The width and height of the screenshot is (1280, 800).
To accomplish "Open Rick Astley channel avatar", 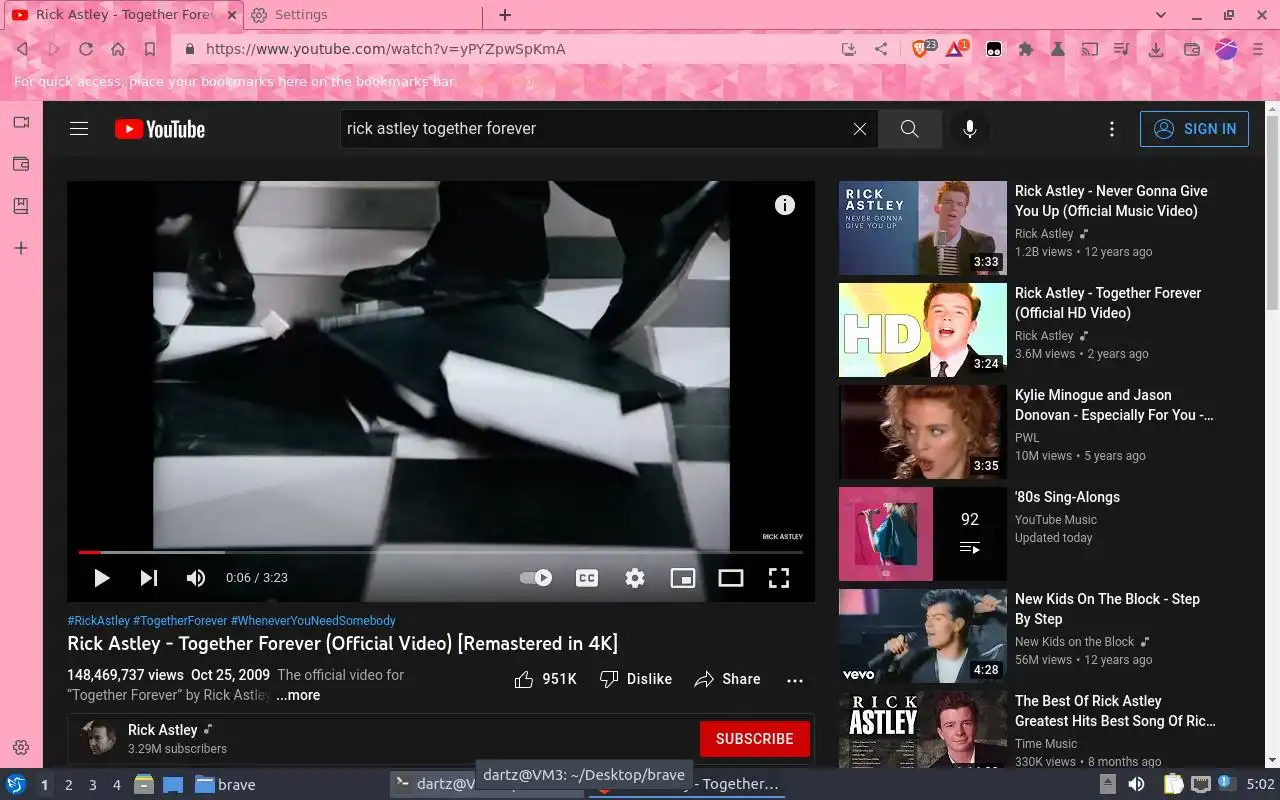I will [x=98, y=738].
